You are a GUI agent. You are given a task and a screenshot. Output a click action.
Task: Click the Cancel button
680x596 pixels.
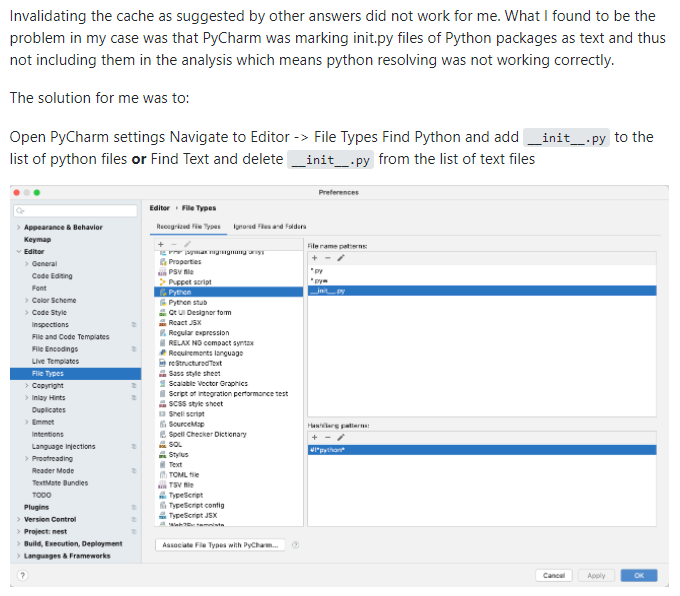(554, 576)
